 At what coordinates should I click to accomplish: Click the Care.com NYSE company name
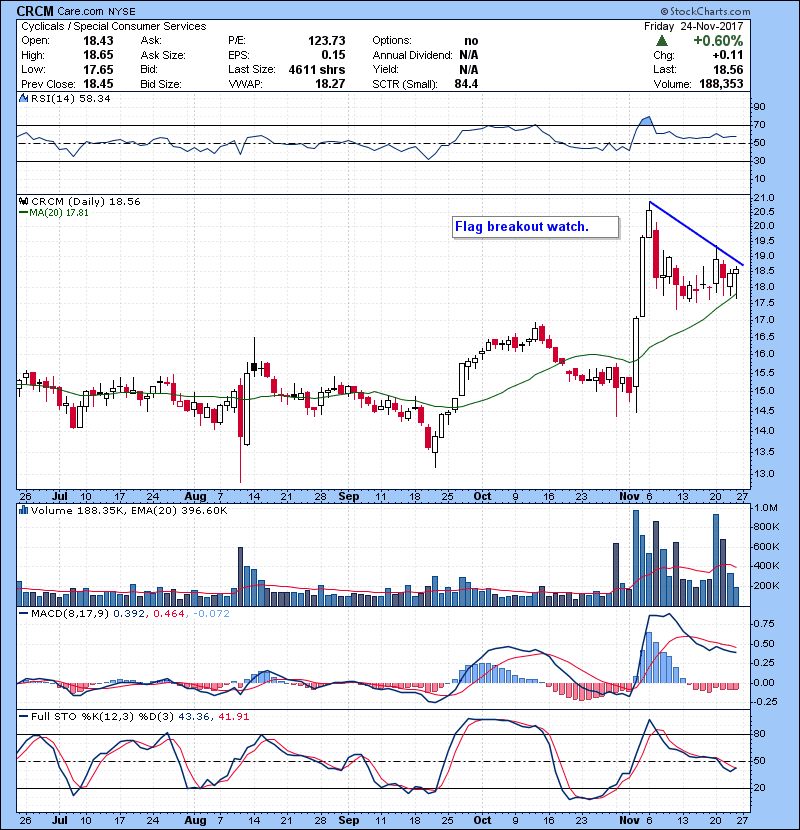[96, 11]
